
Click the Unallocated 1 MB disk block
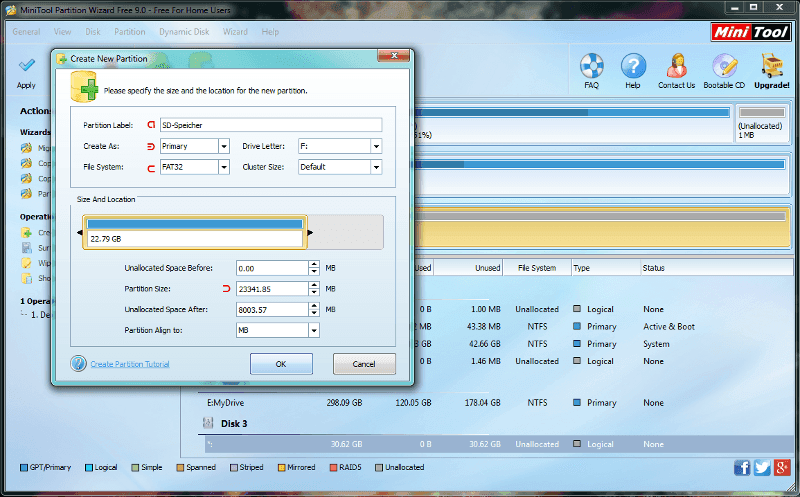(761, 123)
